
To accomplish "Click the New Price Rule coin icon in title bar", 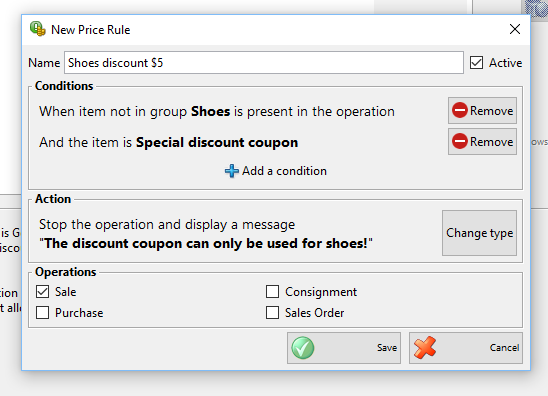I will pyautogui.click(x=37, y=29).
